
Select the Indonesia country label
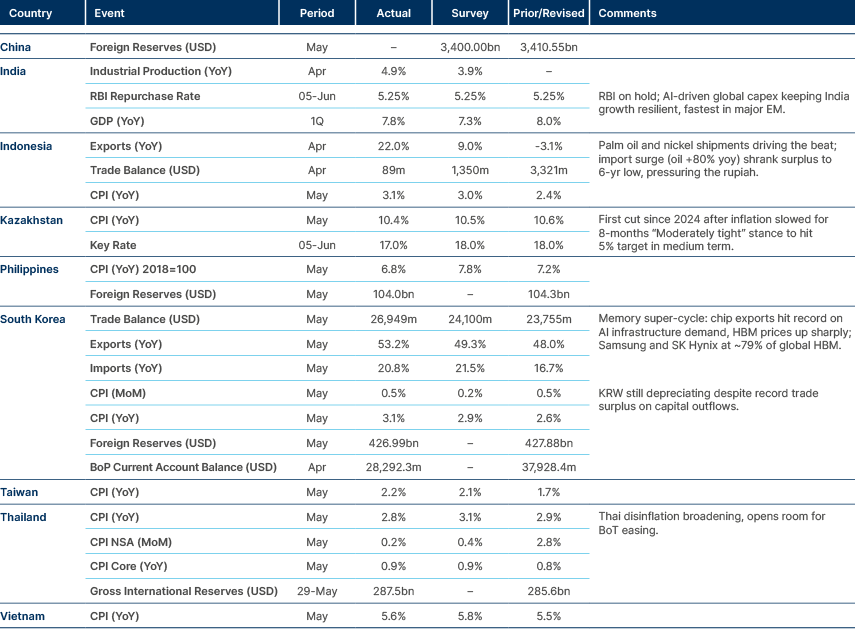tap(26, 146)
